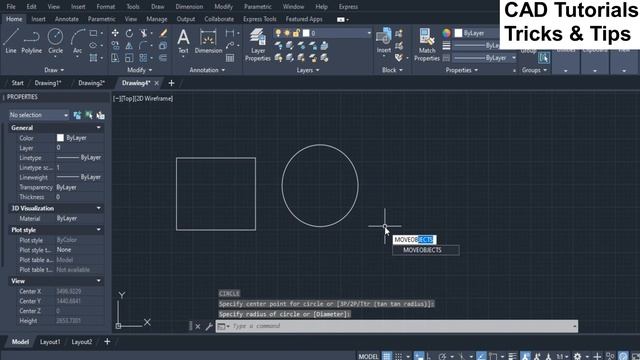Toggle grid display in status bar
This screenshot has width=640, height=360.
(386, 356)
